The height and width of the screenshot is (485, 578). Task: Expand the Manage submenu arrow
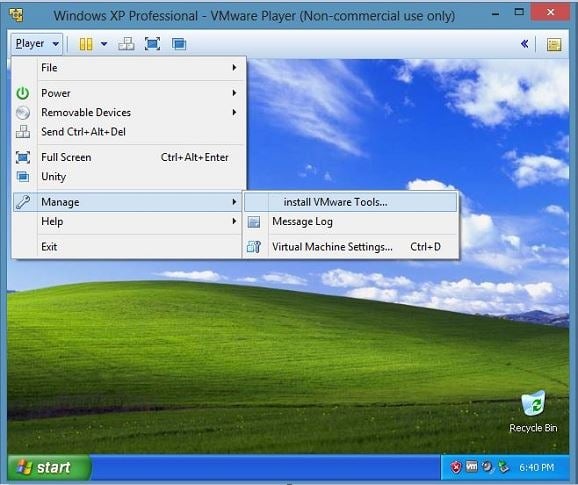[234, 202]
